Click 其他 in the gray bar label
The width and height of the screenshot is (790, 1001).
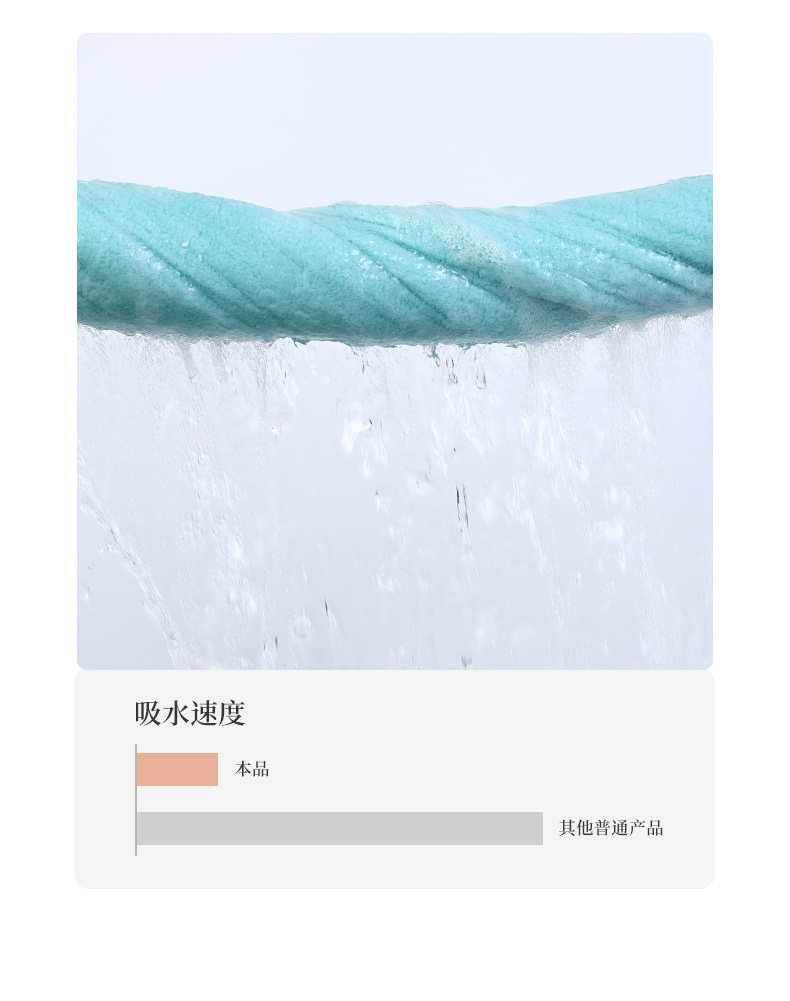pyautogui.click(x=576, y=828)
